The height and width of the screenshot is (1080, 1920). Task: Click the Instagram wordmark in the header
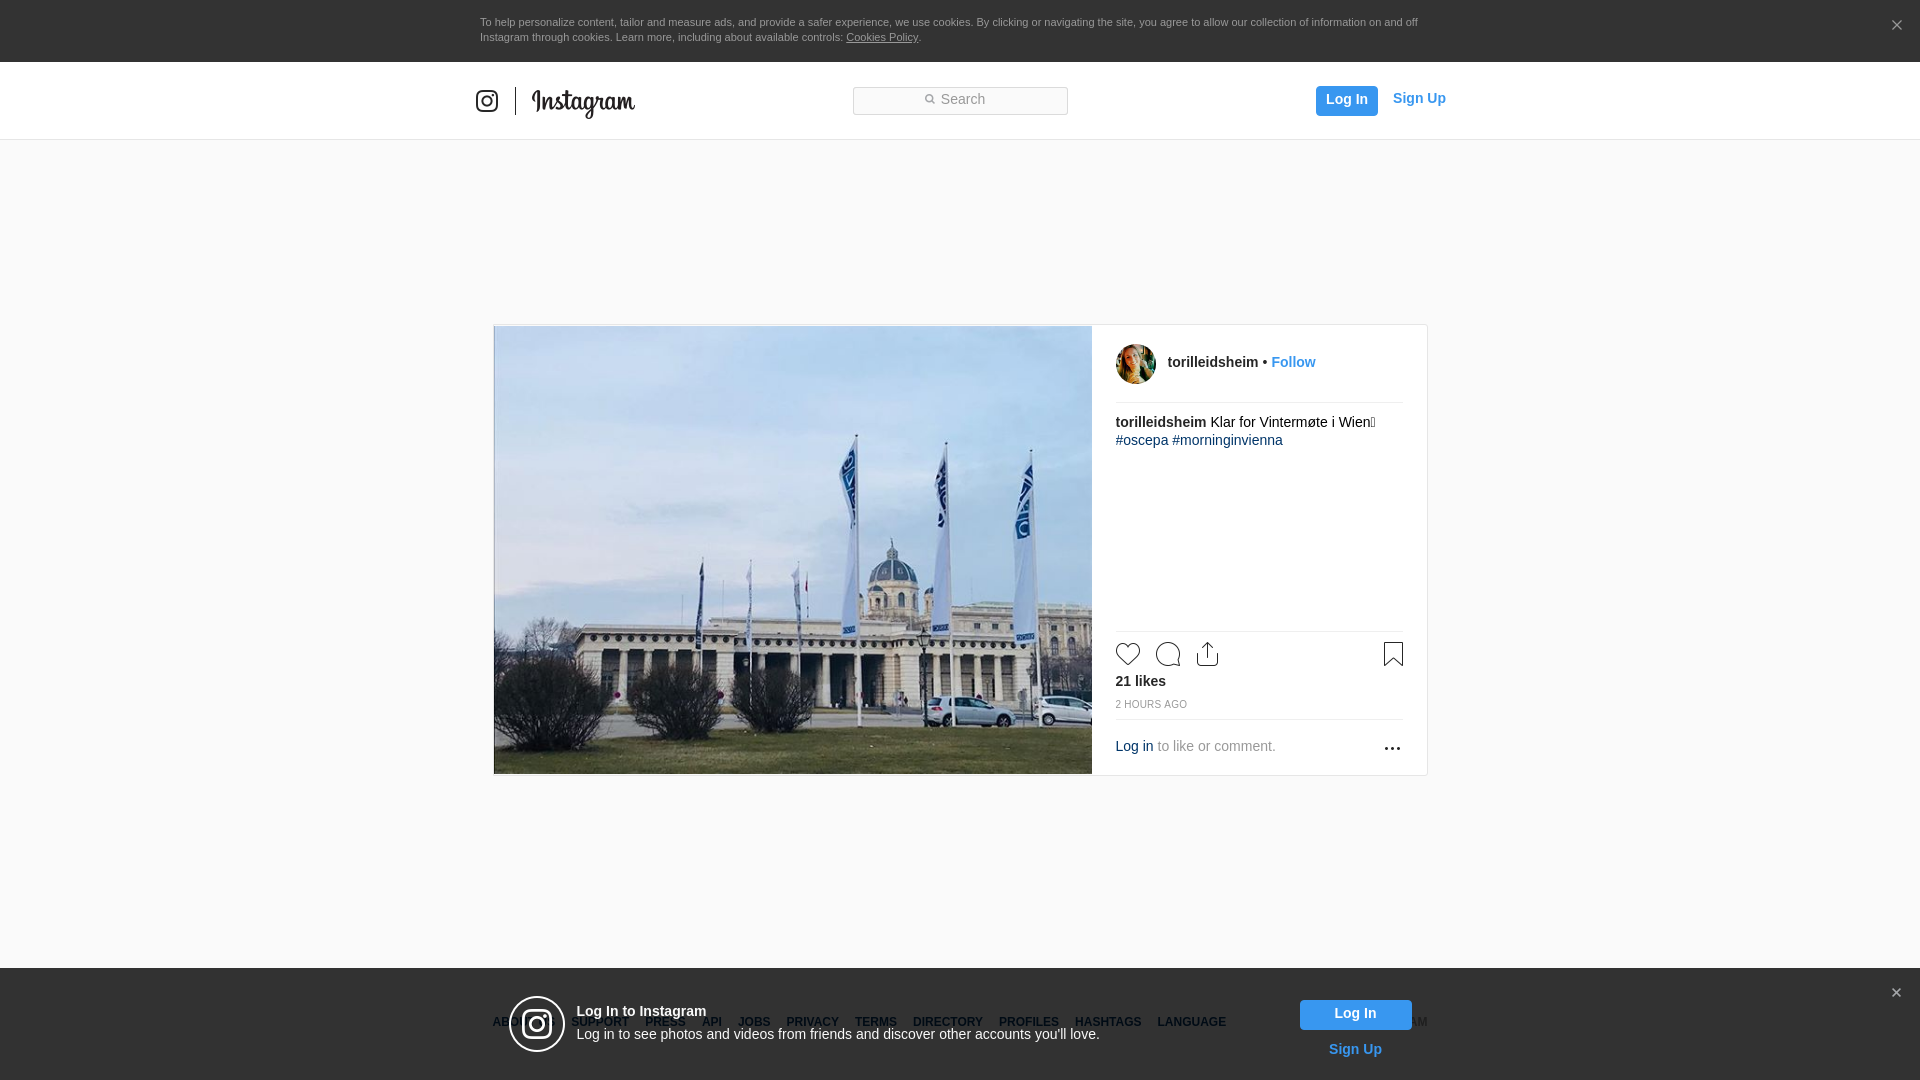[583, 103]
